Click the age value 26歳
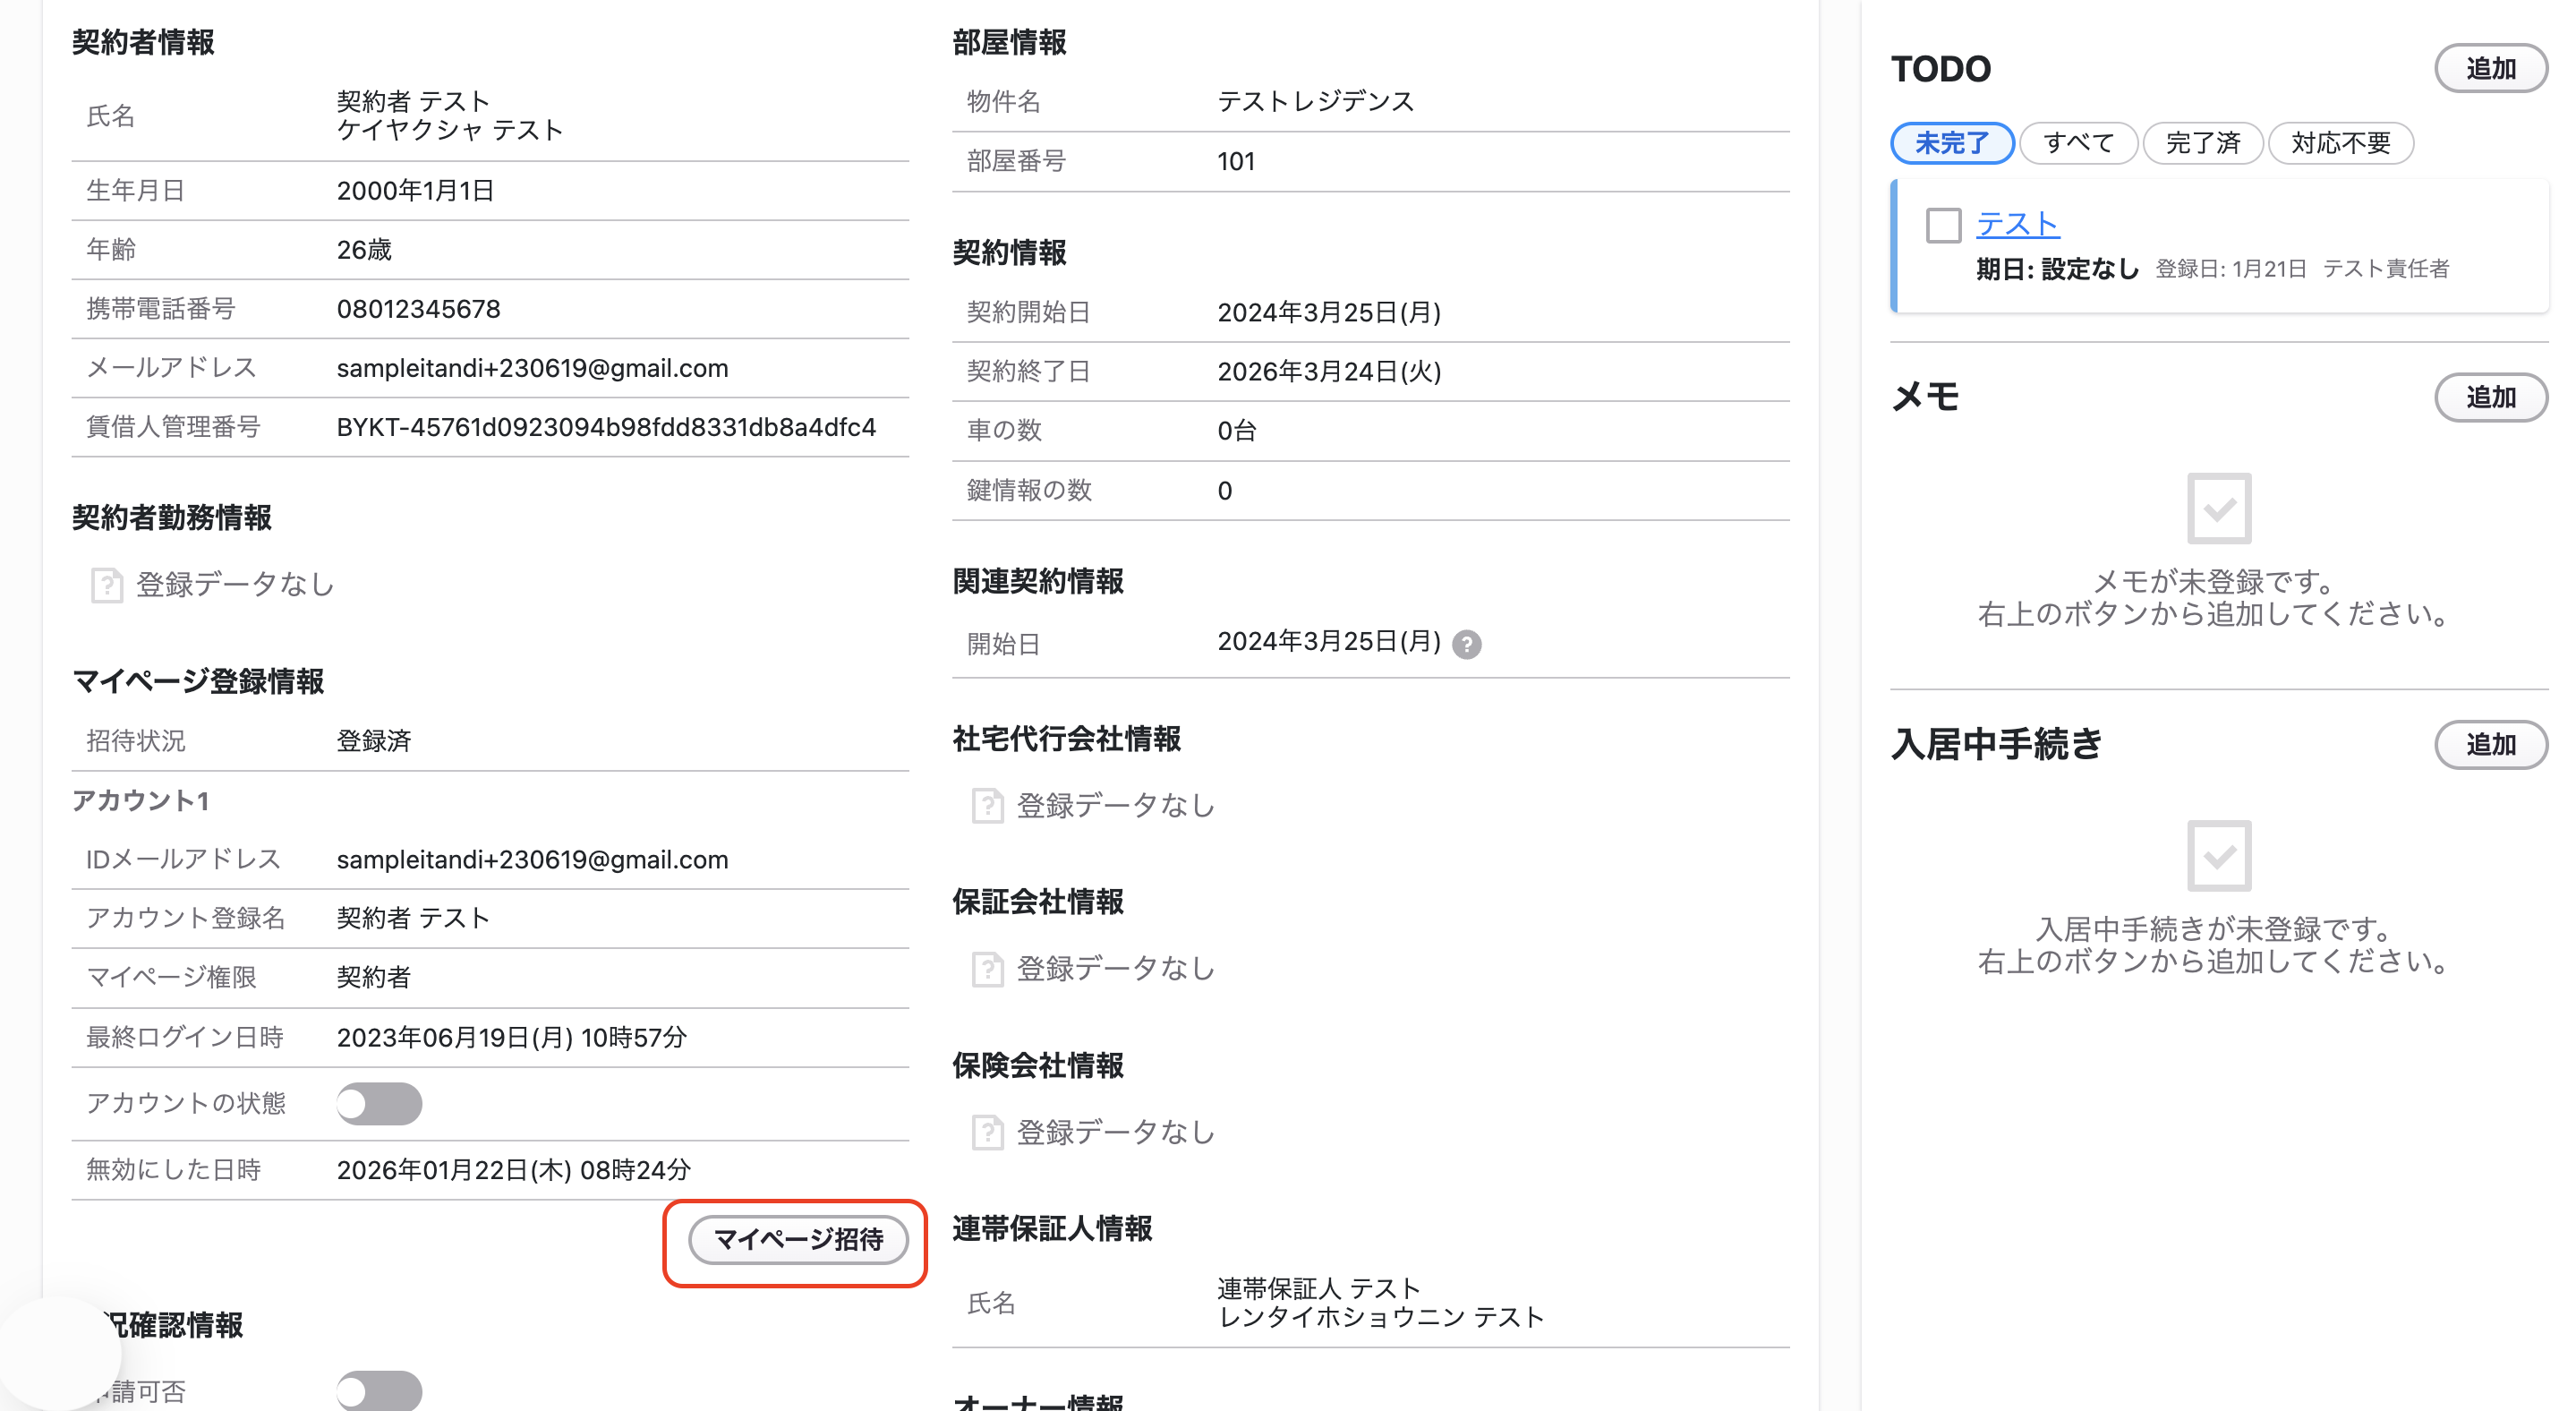 pyautogui.click(x=364, y=249)
